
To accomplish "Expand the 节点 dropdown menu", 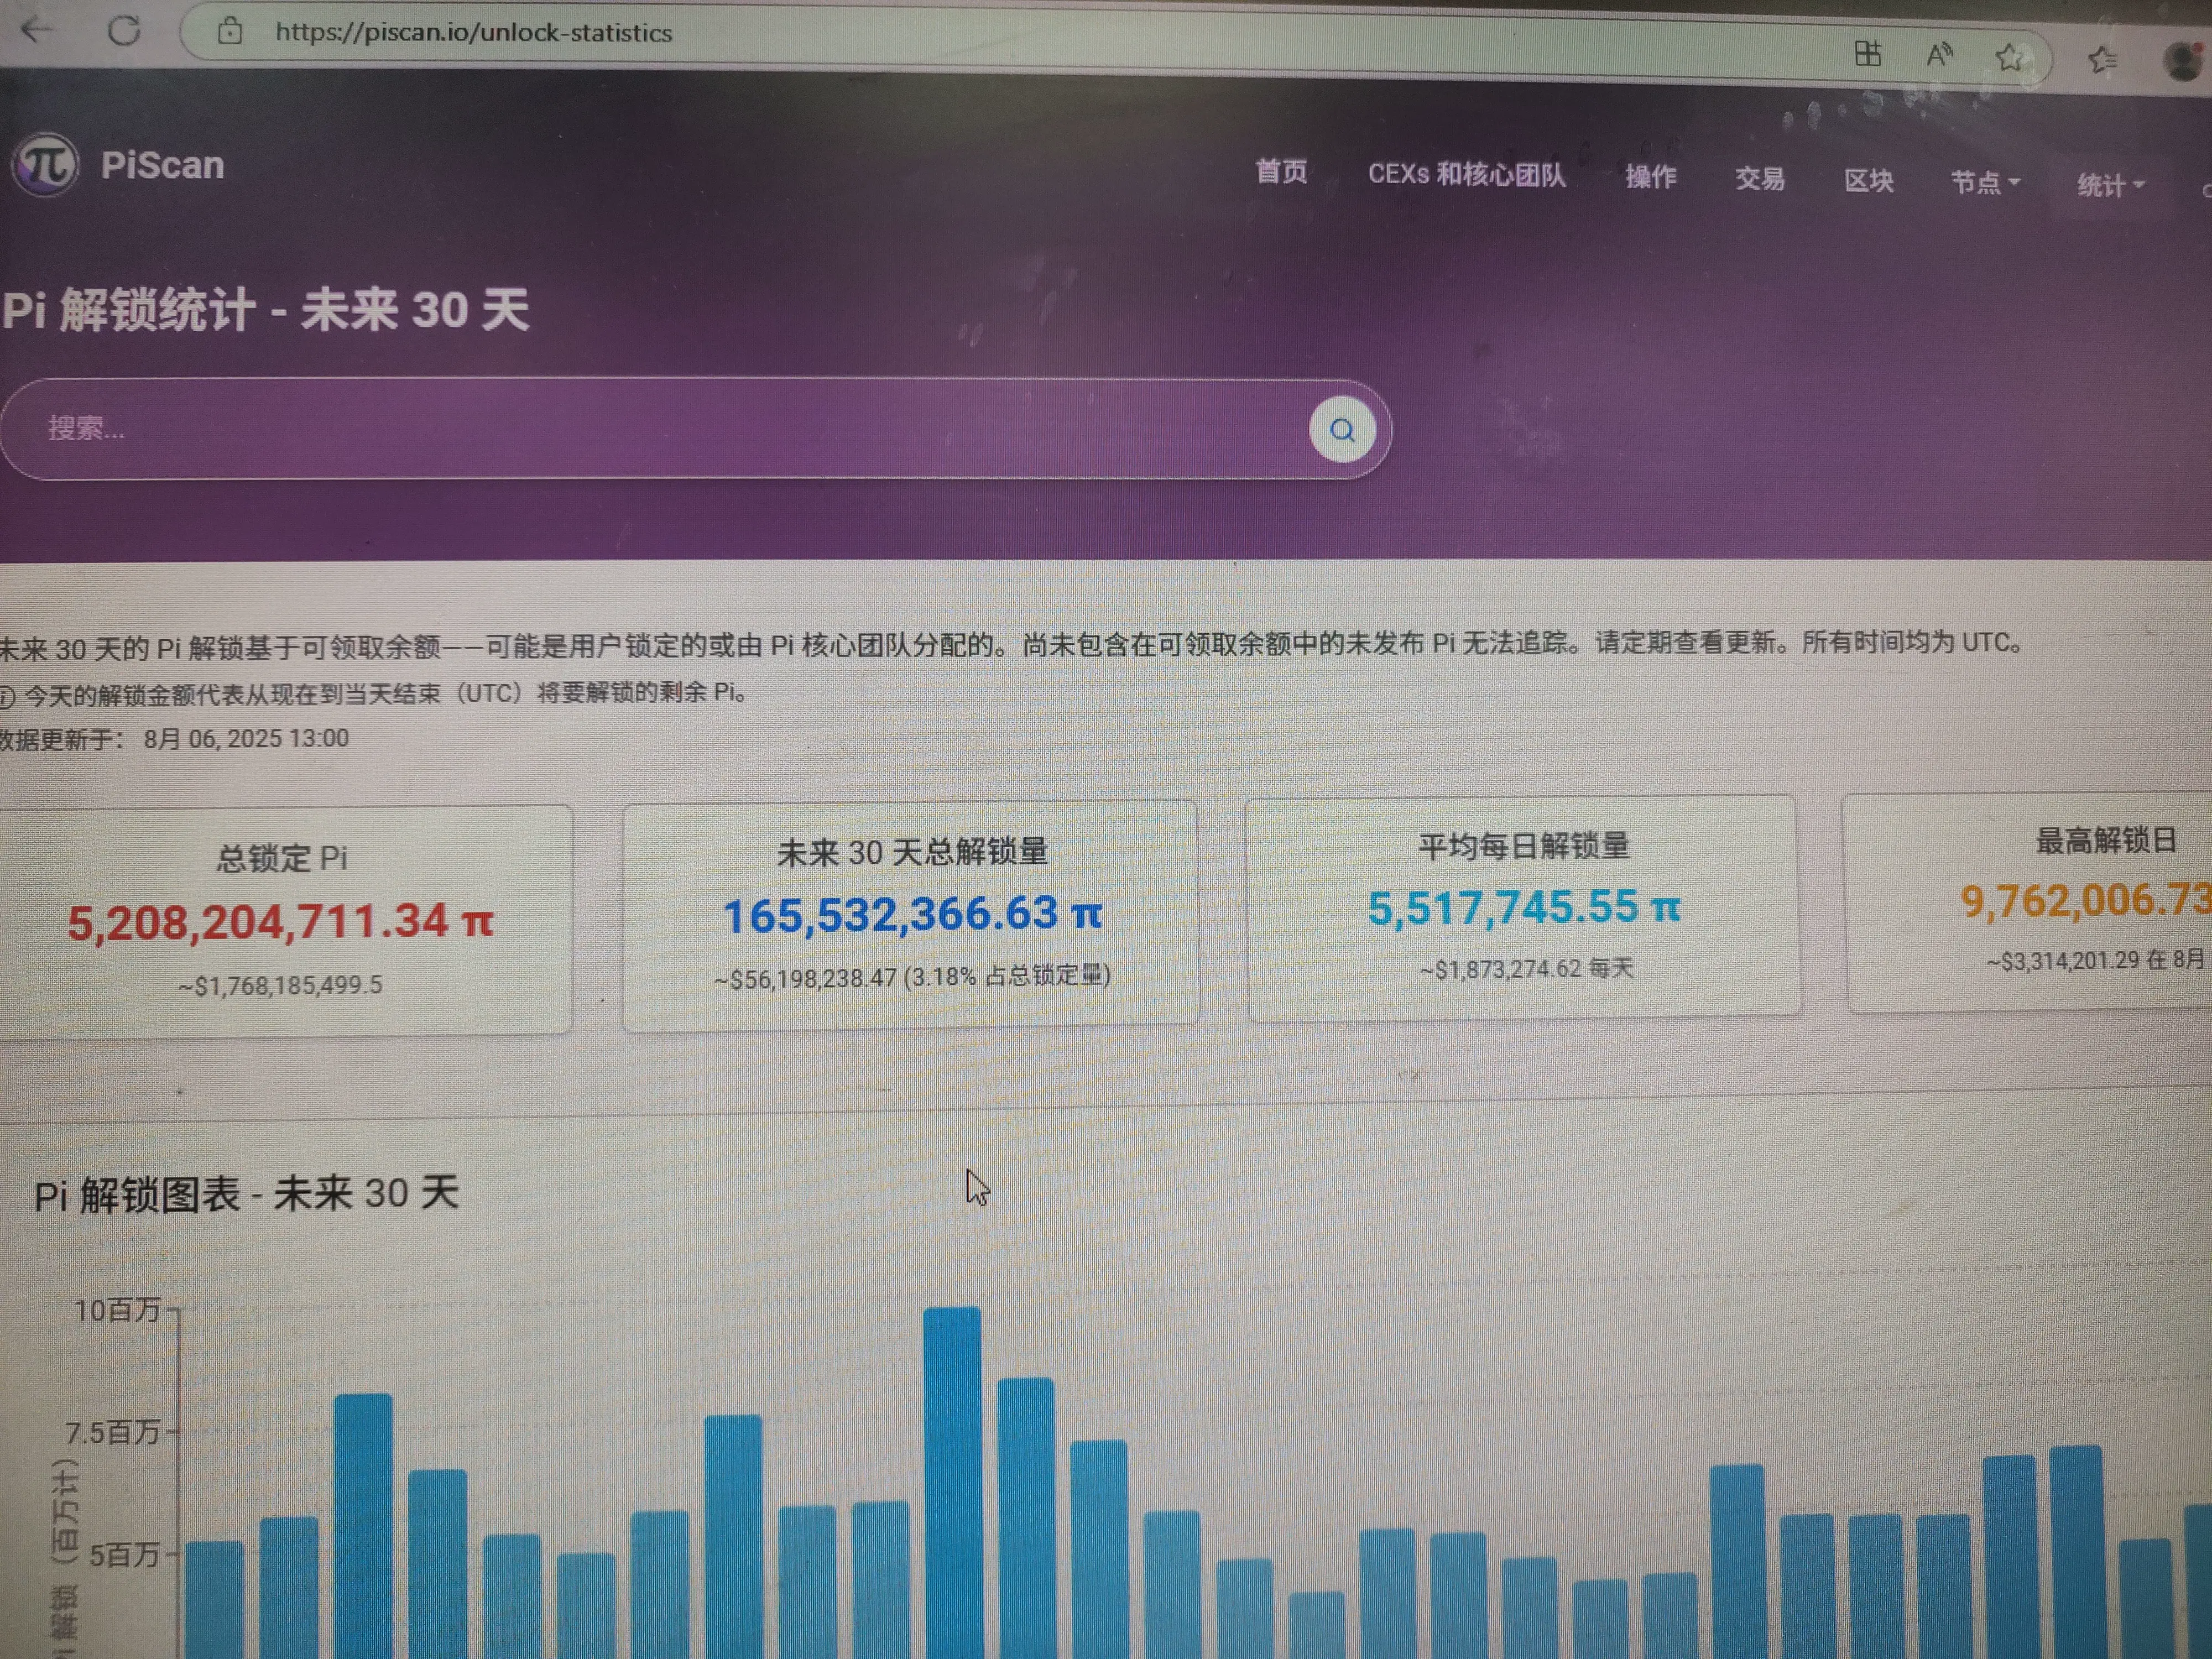I will pyautogui.click(x=1985, y=183).
